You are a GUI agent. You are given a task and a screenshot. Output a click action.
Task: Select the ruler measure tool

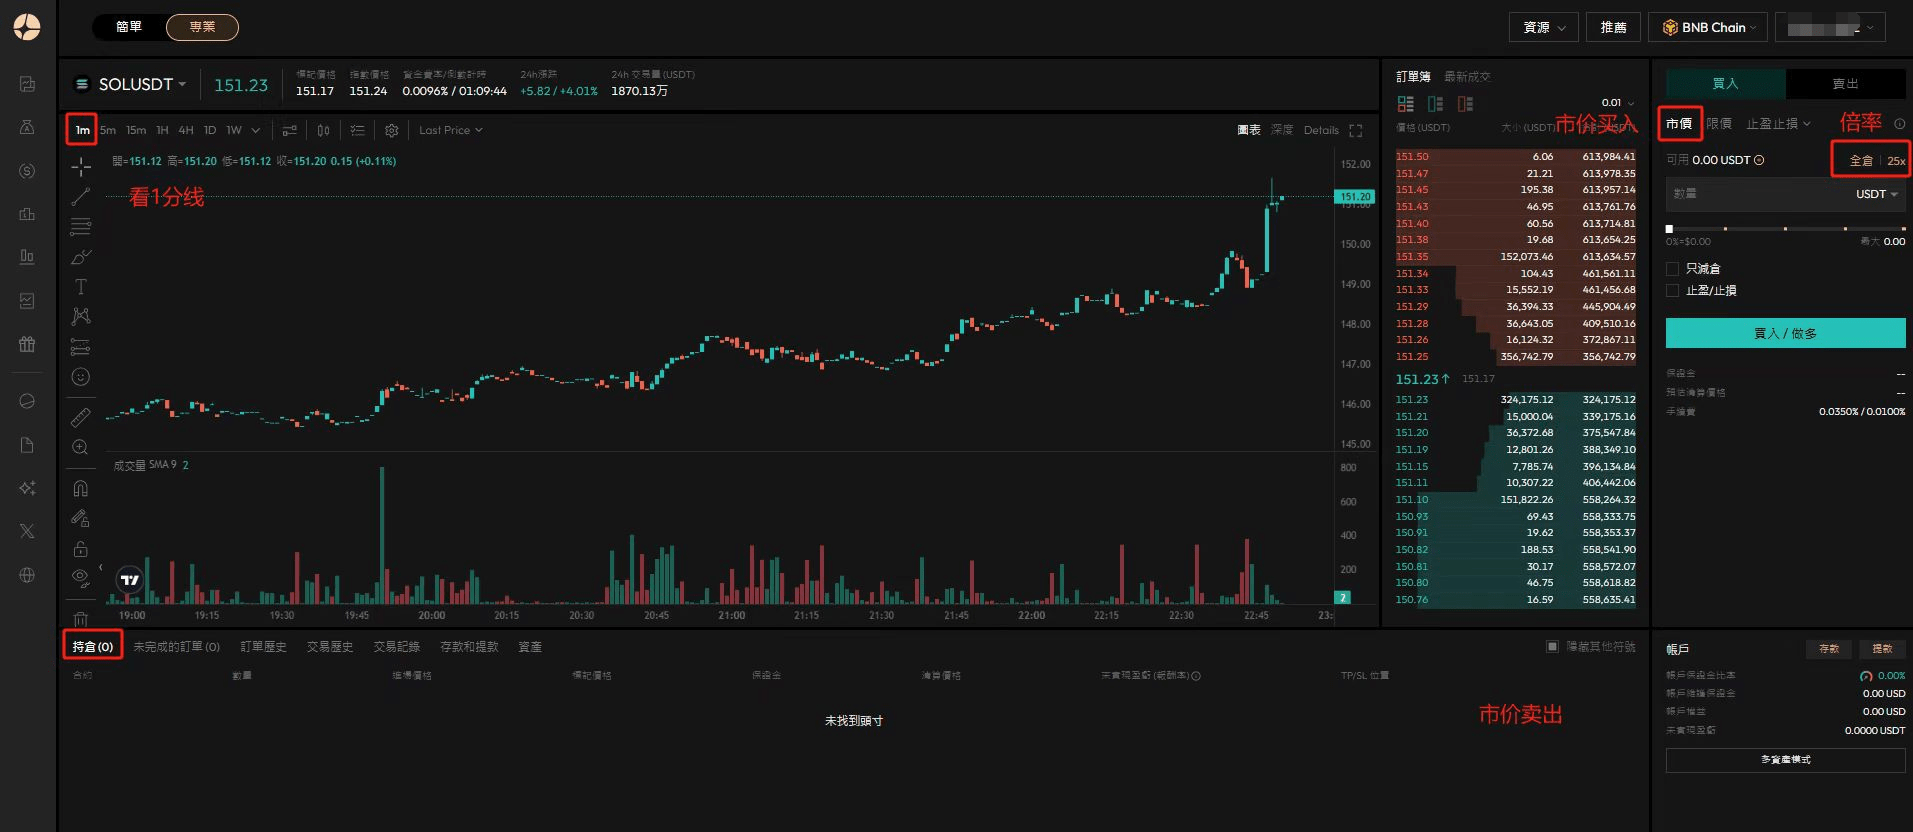81,417
